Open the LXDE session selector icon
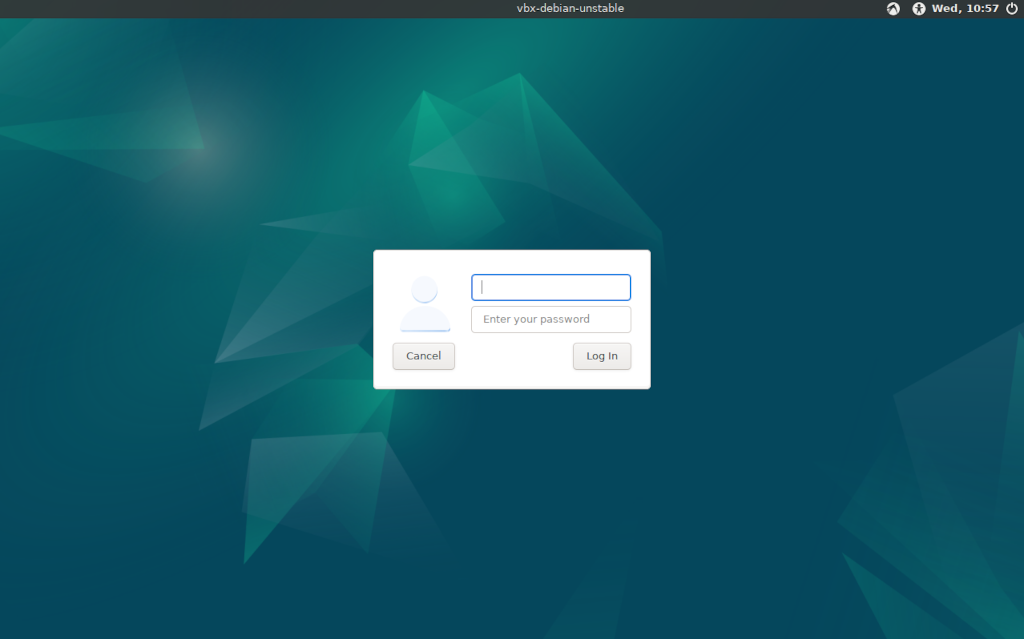The image size is (1024, 639). coord(893,8)
